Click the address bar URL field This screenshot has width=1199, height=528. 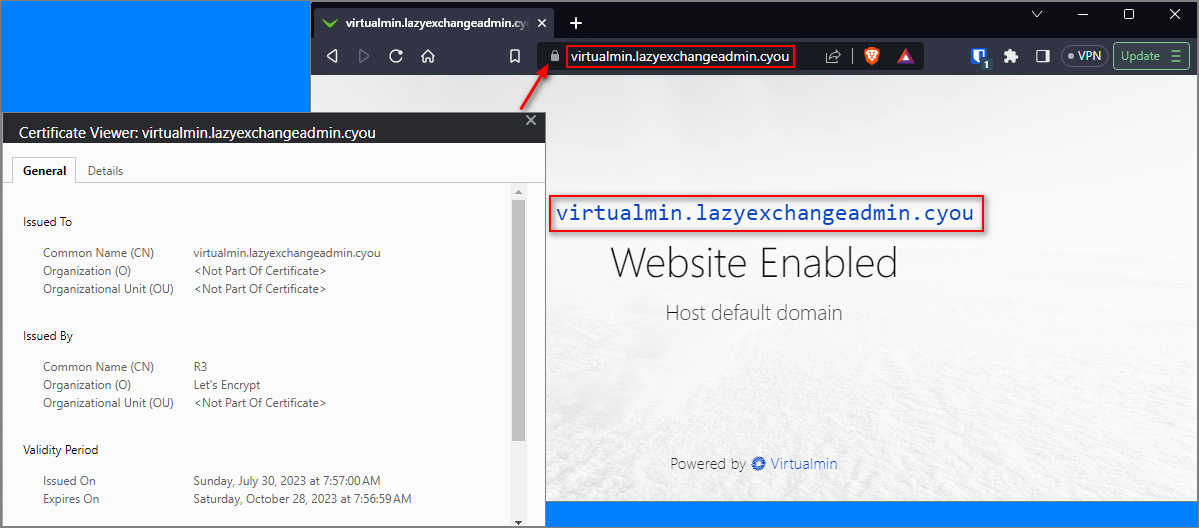coord(680,57)
